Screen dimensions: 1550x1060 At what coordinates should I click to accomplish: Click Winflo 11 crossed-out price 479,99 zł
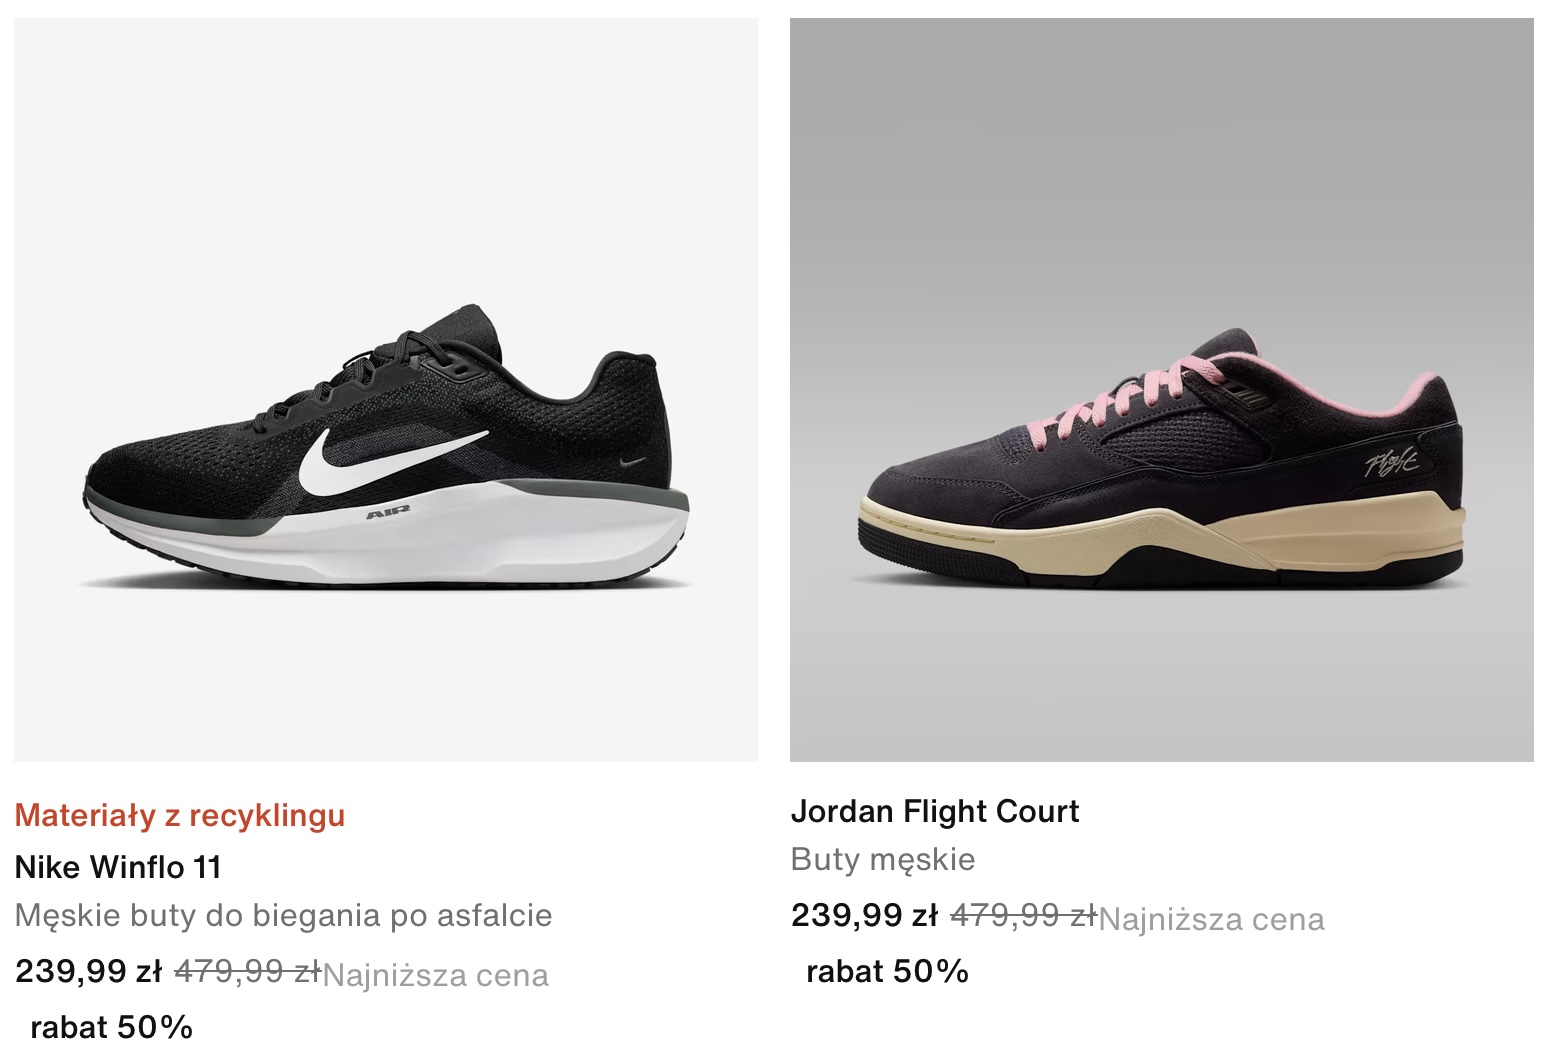click(248, 971)
